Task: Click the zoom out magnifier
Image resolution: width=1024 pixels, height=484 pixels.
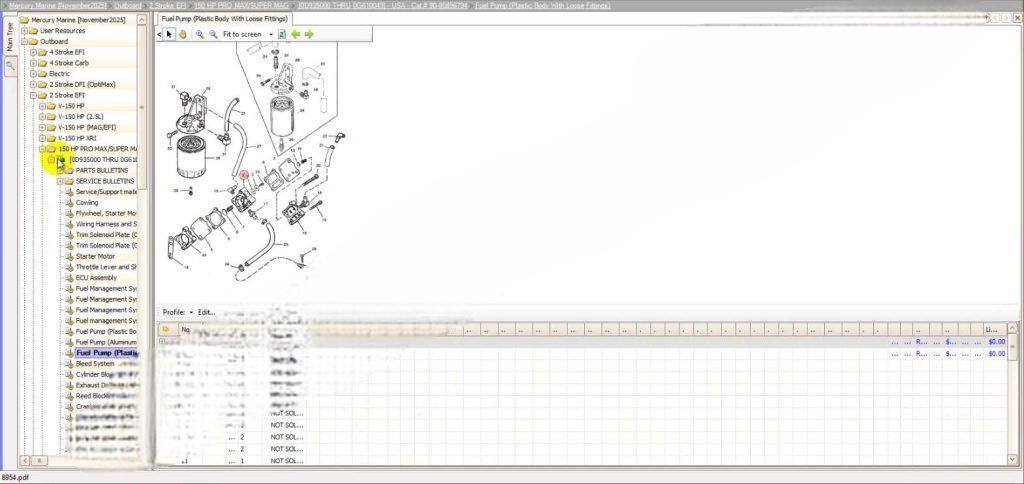Action: pos(213,34)
